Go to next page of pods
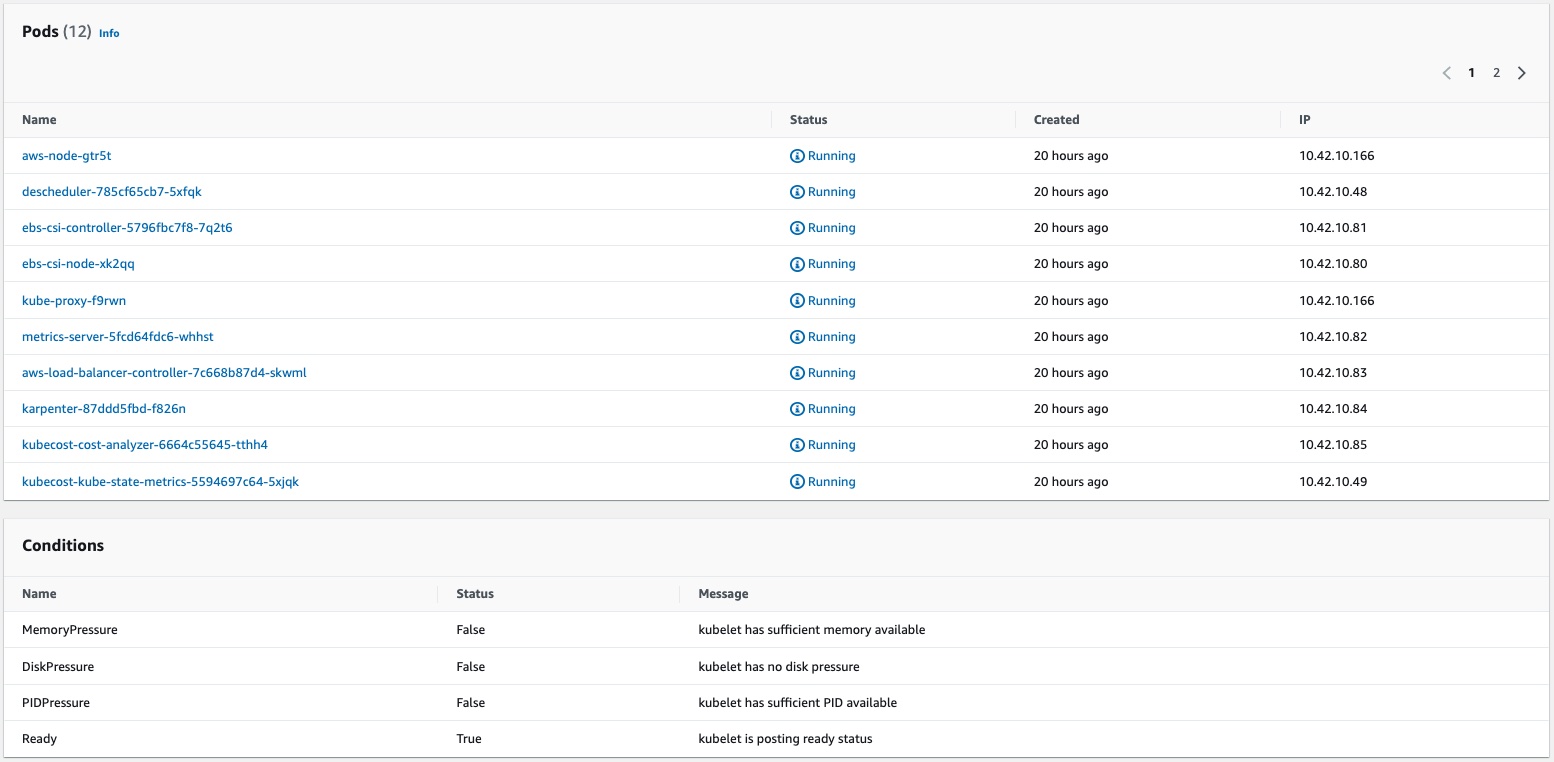Viewport: 1554px width, 762px height. (1521, 73)
